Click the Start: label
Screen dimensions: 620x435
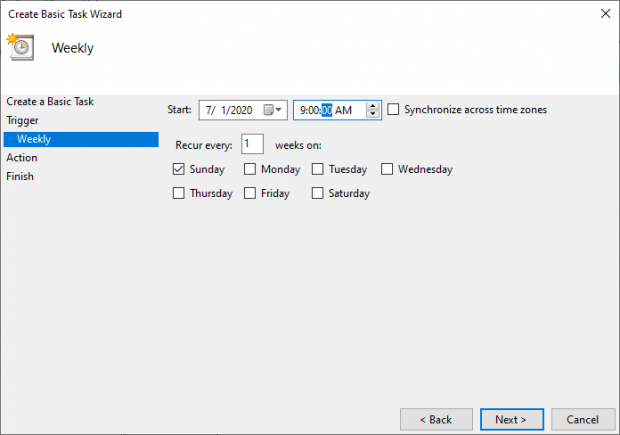pyautogui.click(x=179, y=110)
